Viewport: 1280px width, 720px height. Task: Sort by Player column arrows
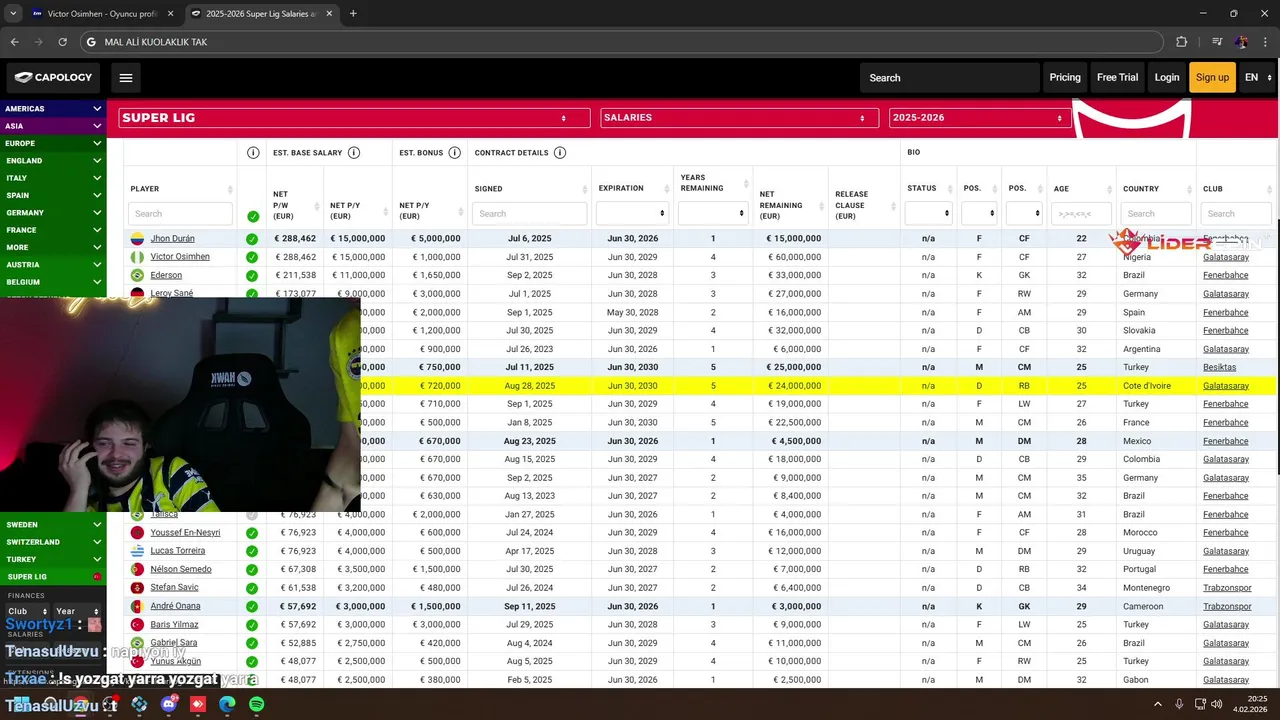tap(231, 189)
